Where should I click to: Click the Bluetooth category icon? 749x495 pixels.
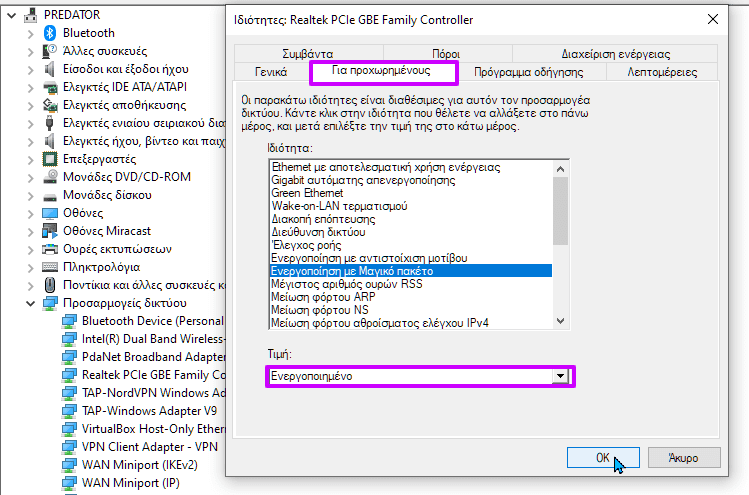(x=50, y=33)
